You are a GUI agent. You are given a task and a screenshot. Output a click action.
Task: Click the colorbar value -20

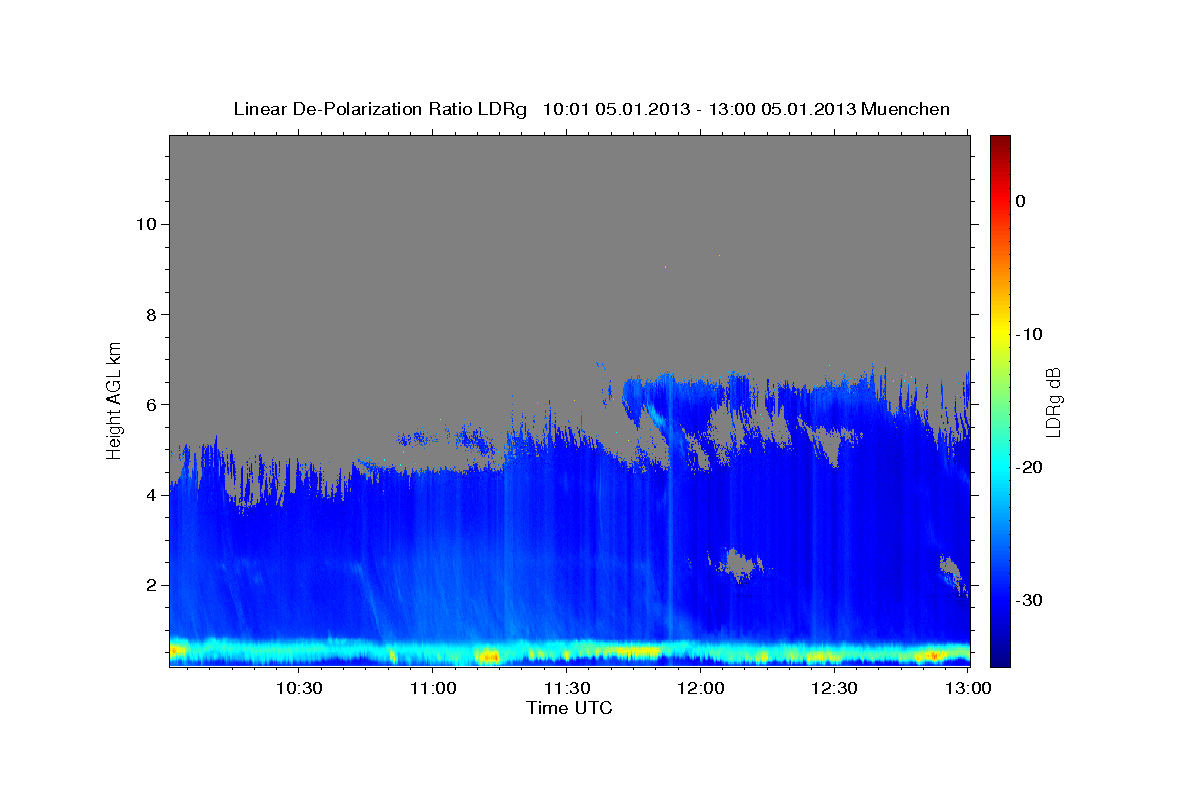1030,467
